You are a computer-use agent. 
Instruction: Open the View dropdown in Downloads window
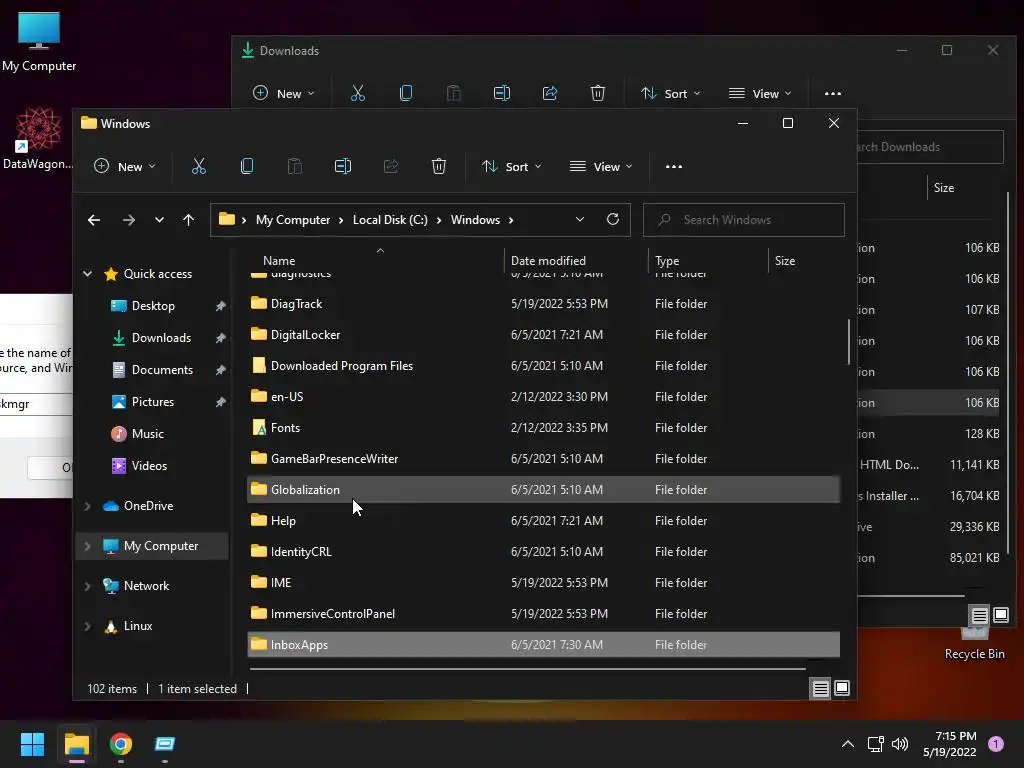tap(760, 93)
